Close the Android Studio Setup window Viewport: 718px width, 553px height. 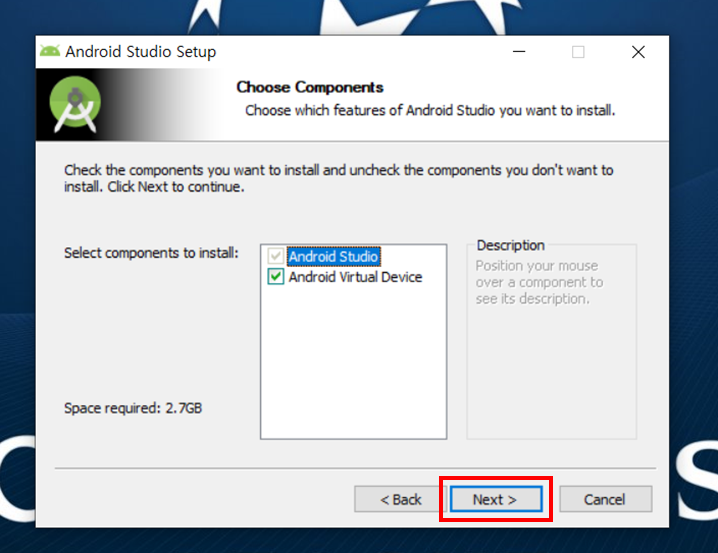click(638, 52)
